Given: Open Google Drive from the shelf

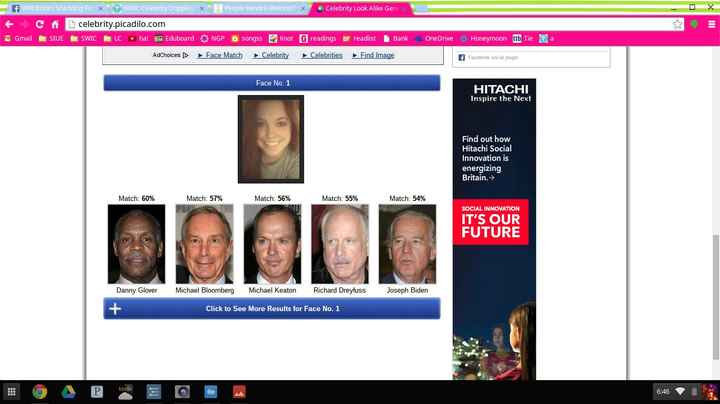Looking at the screenshot, I should (x=68, y=392).
